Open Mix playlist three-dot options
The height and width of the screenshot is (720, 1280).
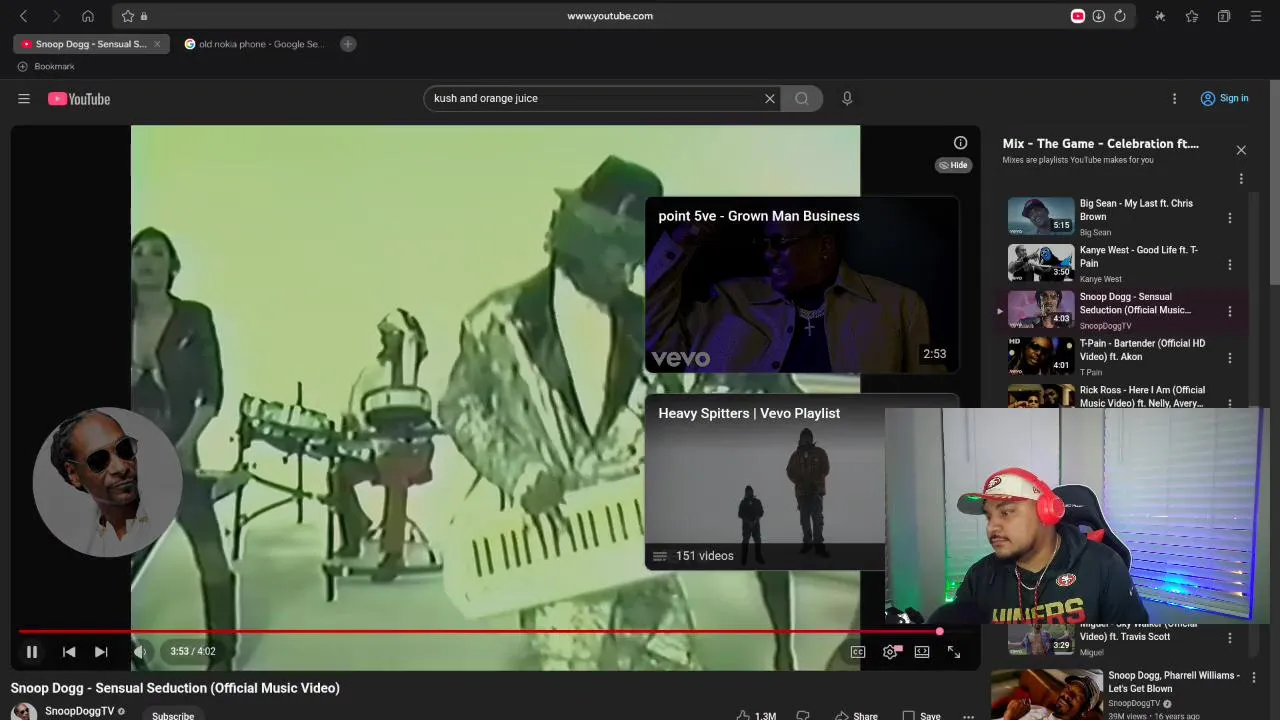click(1241, 179)
